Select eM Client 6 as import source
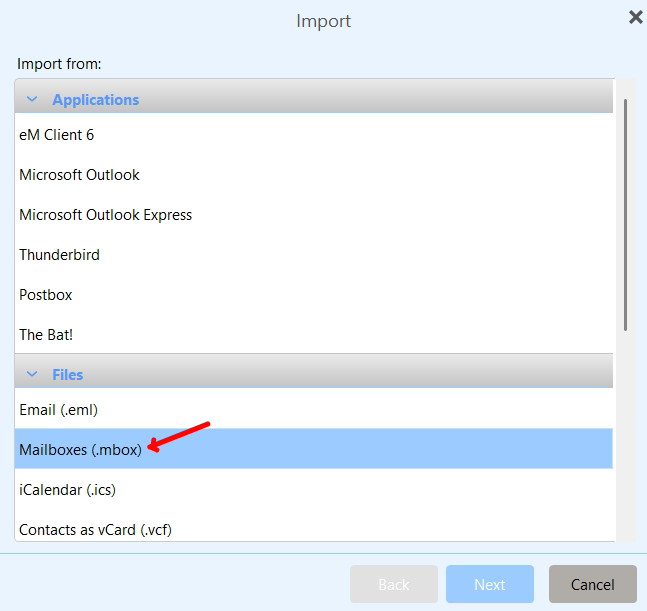The image size is (647, 611). [x=314, y=135]
